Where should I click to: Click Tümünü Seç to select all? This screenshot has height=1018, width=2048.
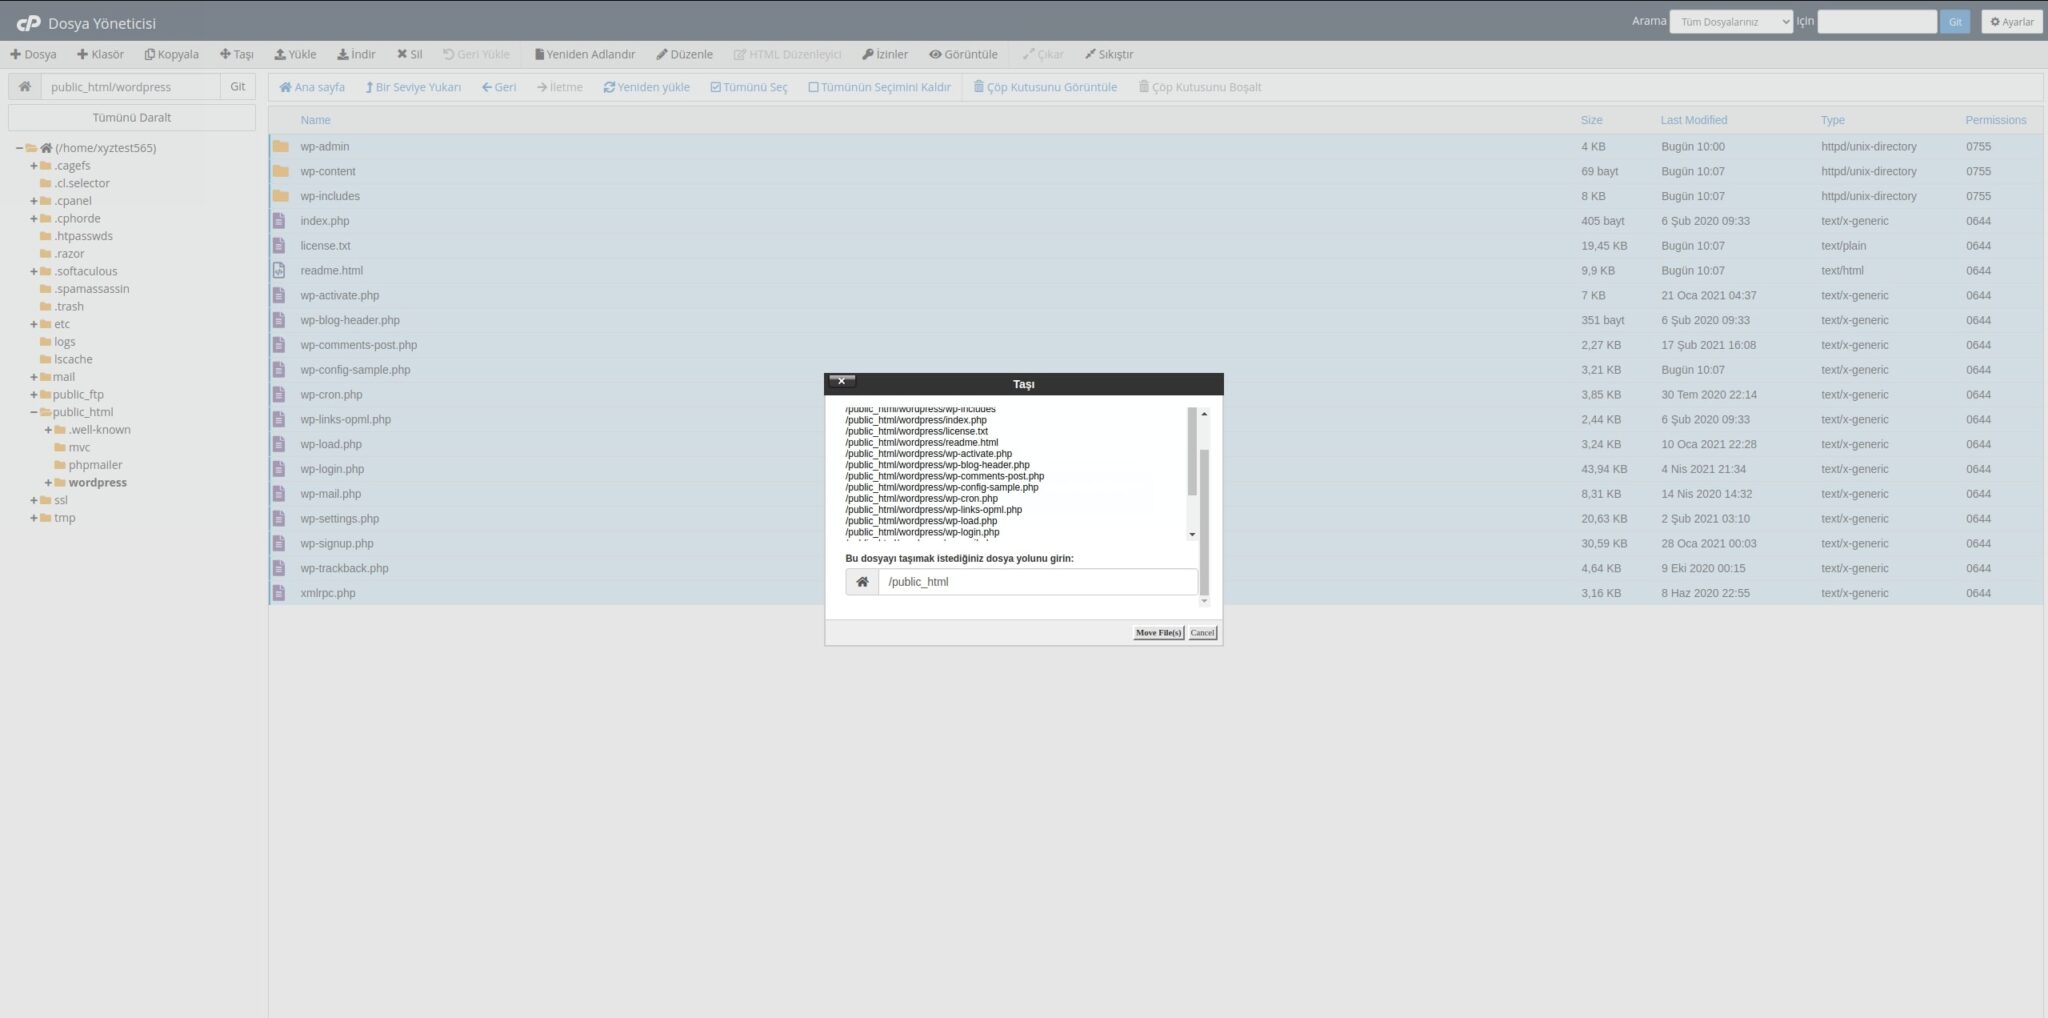point(749,87)
